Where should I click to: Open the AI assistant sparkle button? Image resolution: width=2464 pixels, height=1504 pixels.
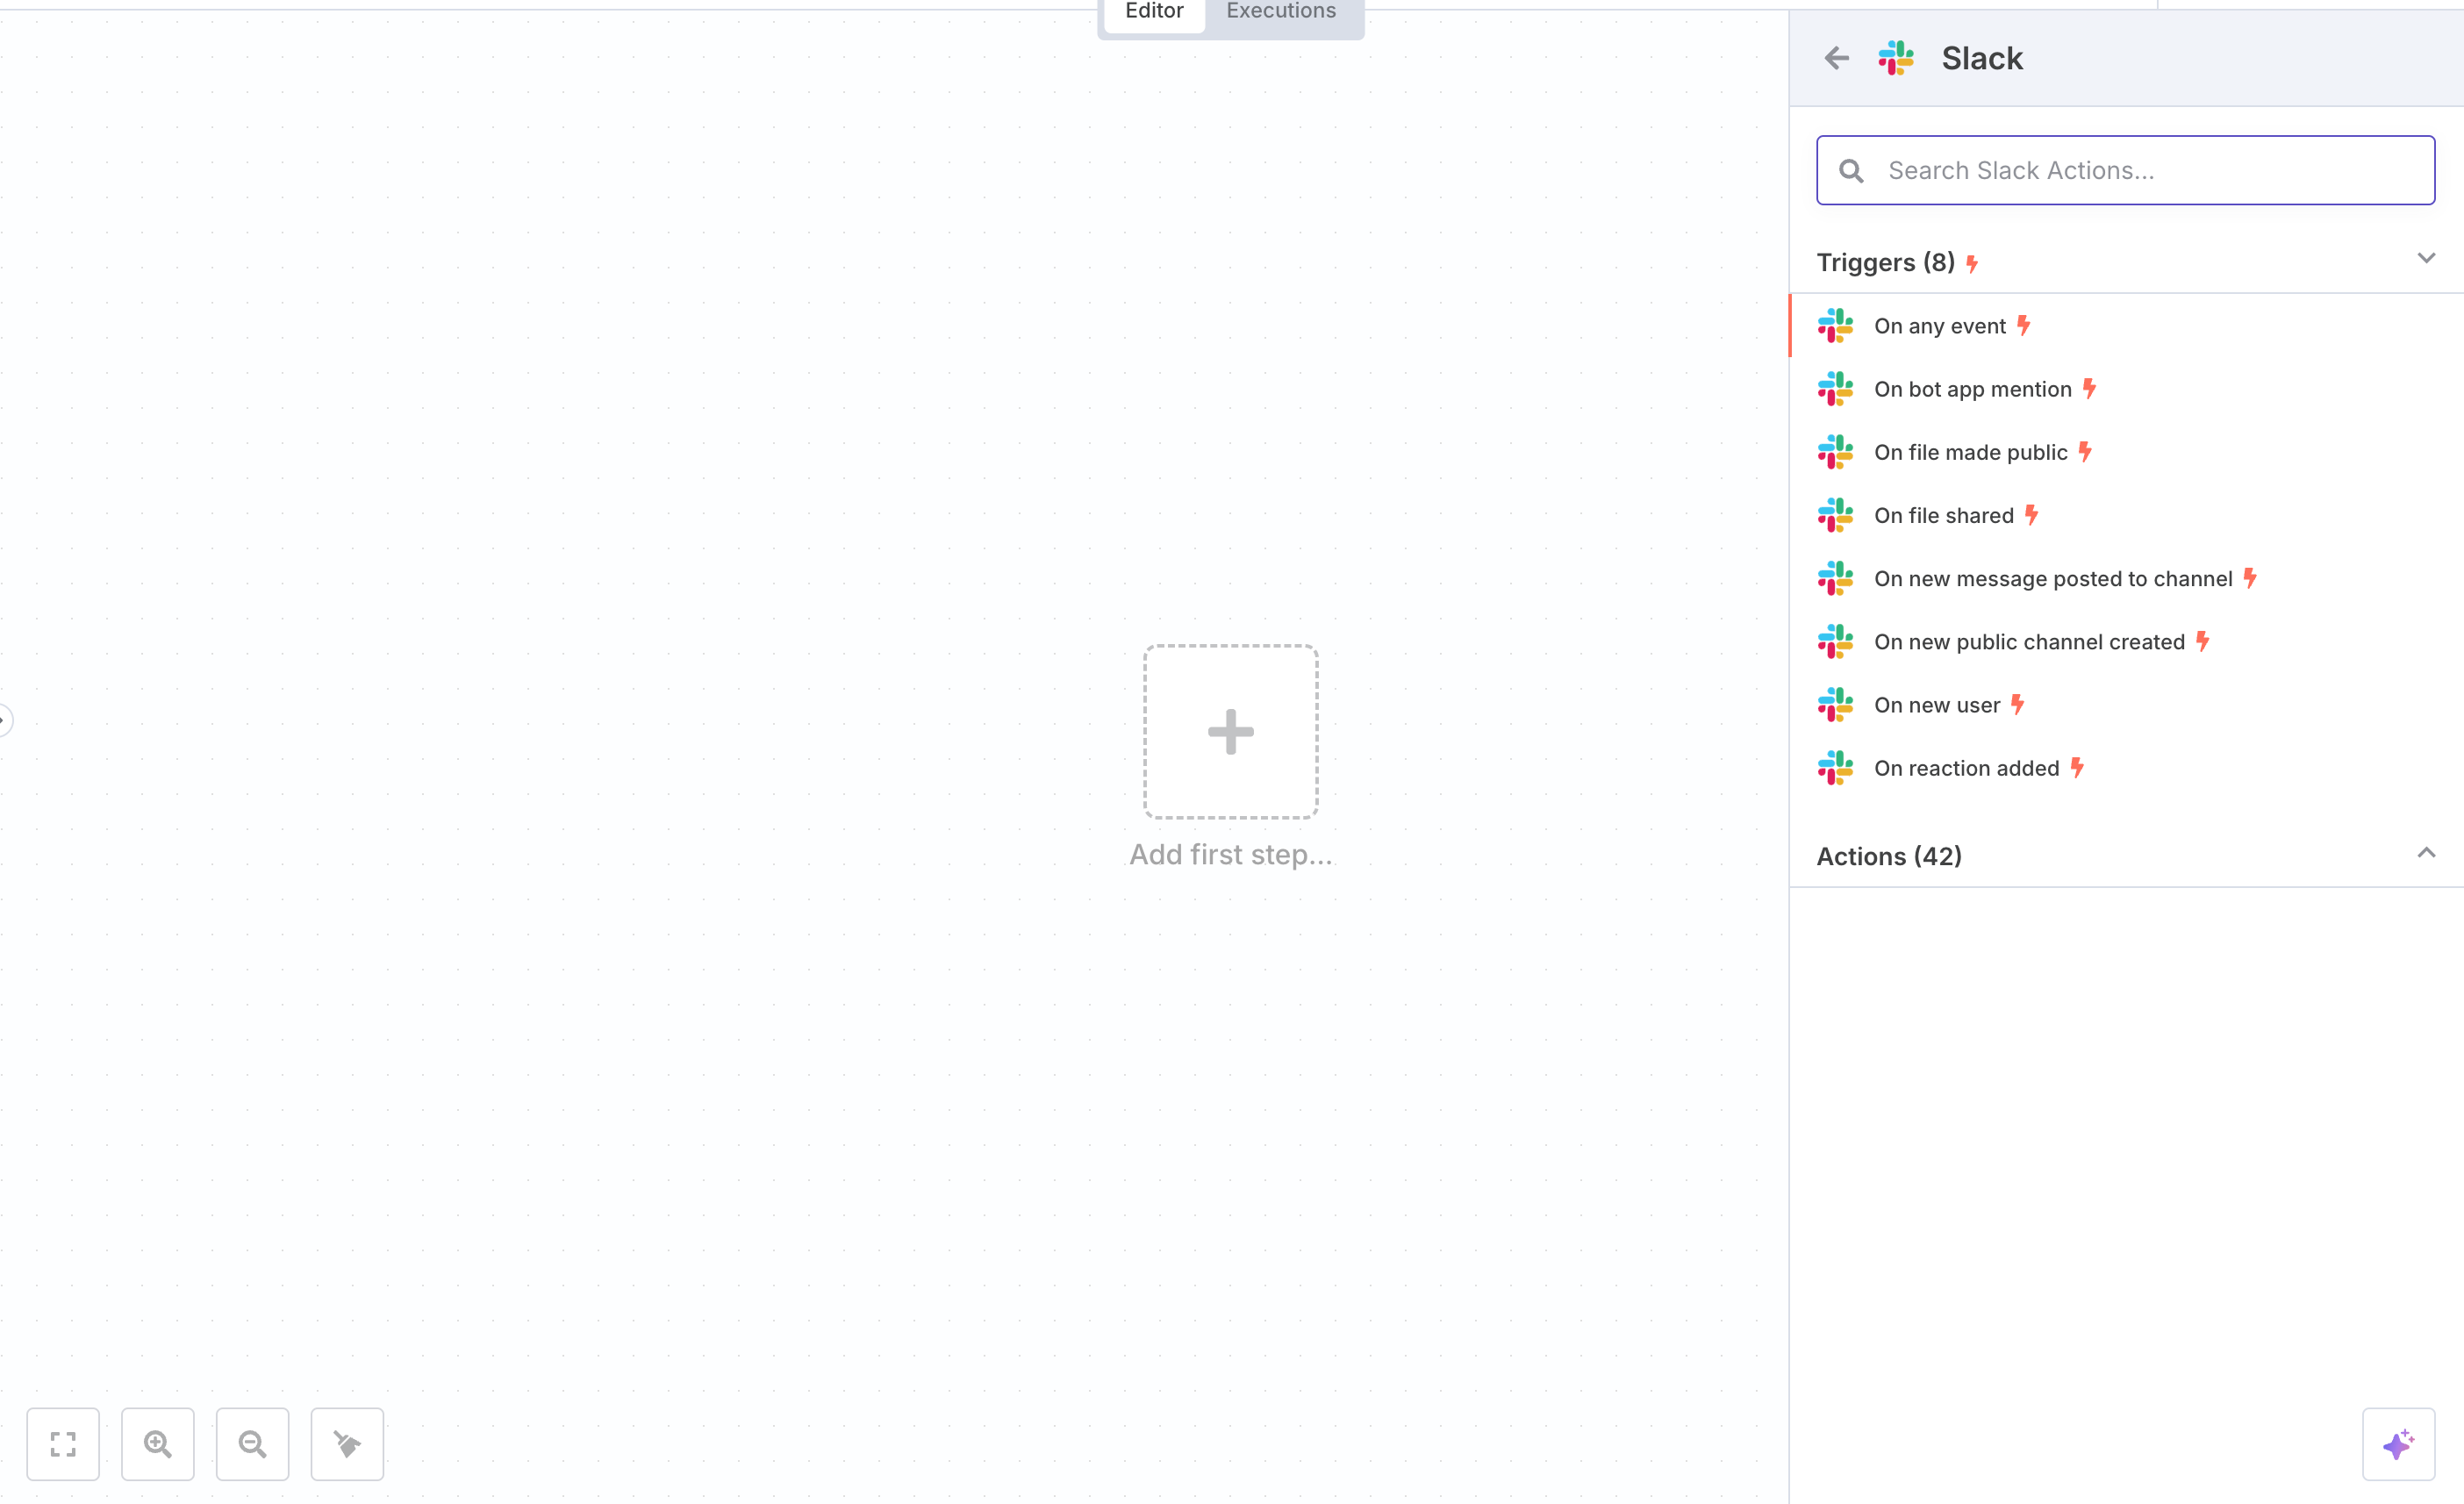coord(2397,1443)
